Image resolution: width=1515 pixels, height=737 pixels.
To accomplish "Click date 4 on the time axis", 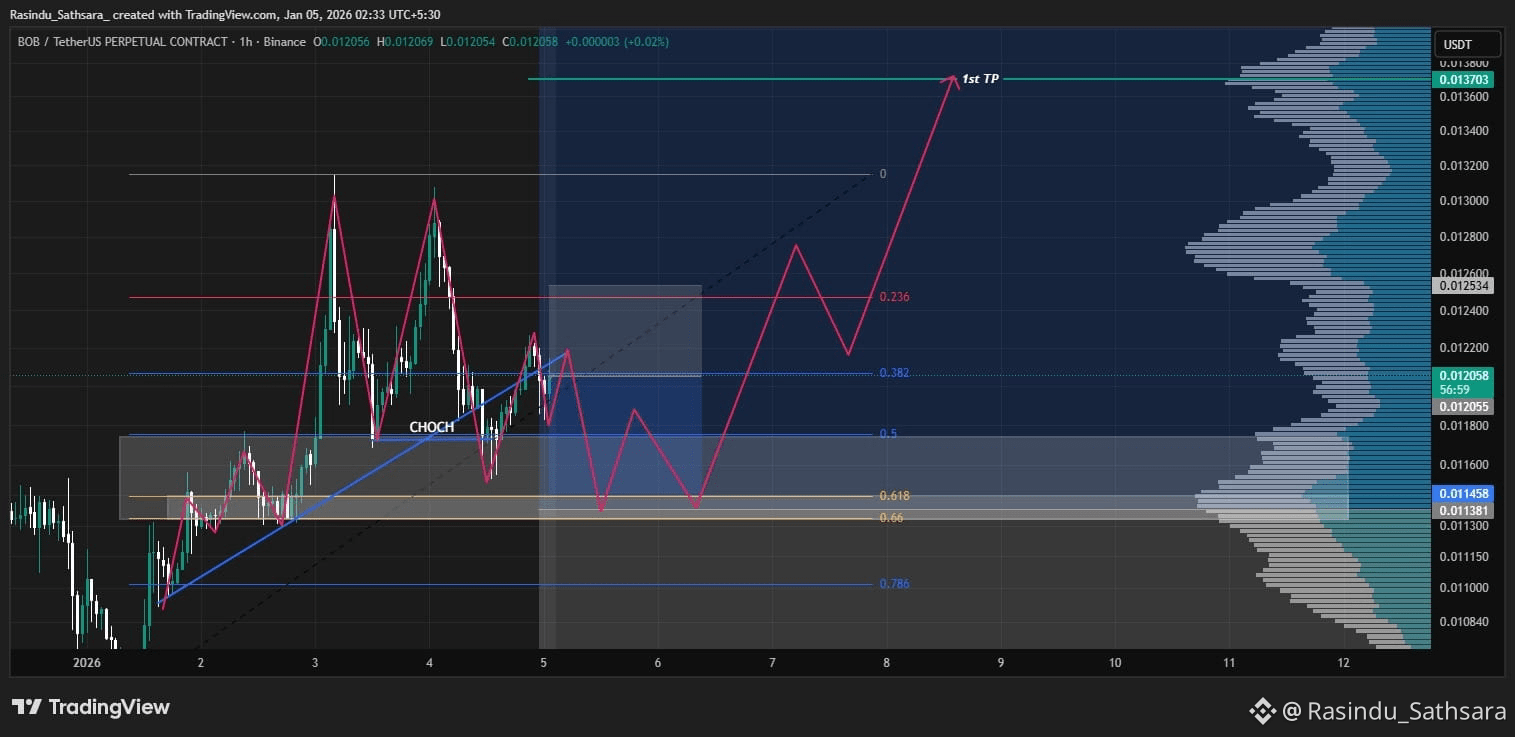I will [430, 663].
